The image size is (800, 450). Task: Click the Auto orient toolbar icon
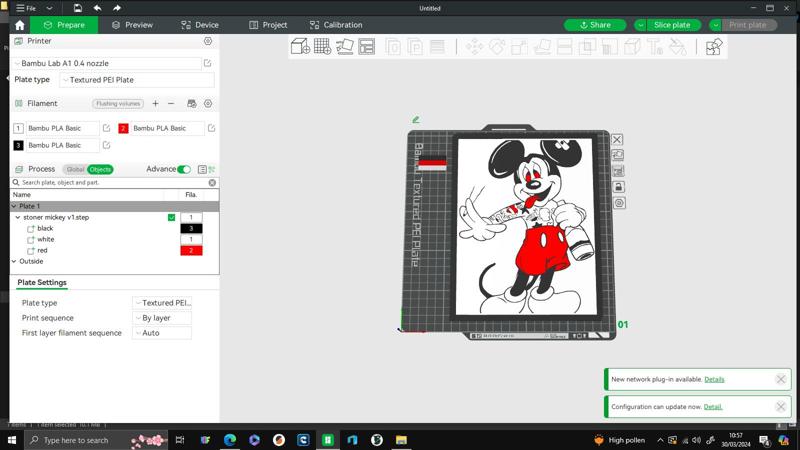click(x=345, y=46)
